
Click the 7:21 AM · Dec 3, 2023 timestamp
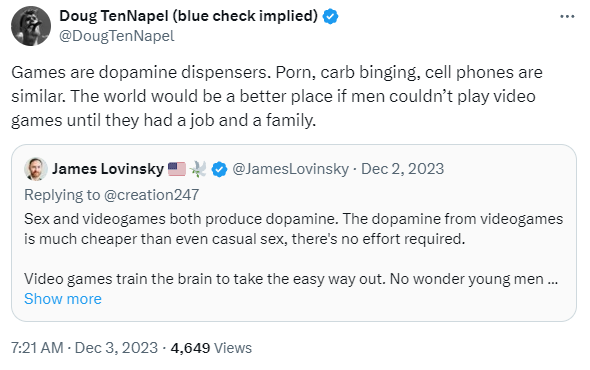click(x=84, y=348)
